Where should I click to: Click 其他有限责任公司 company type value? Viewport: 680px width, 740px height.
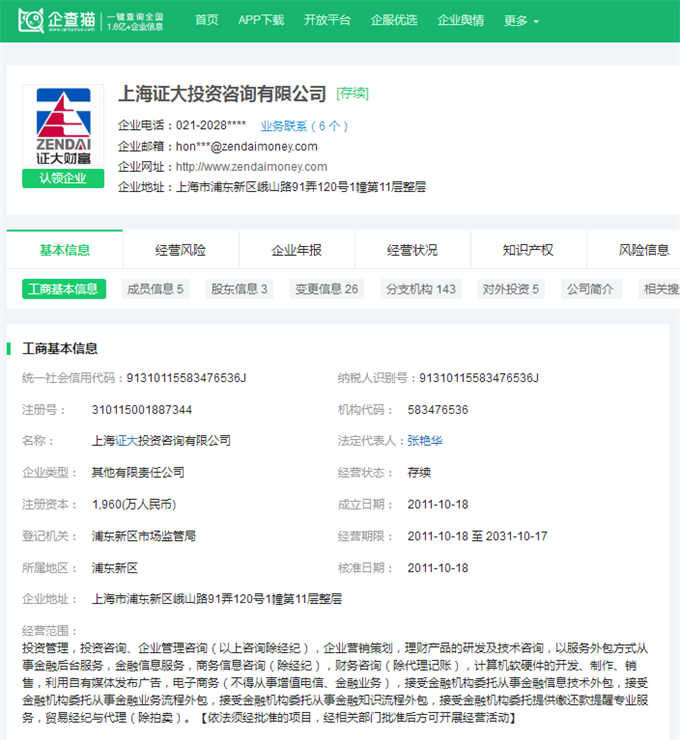tap(138, 472)
